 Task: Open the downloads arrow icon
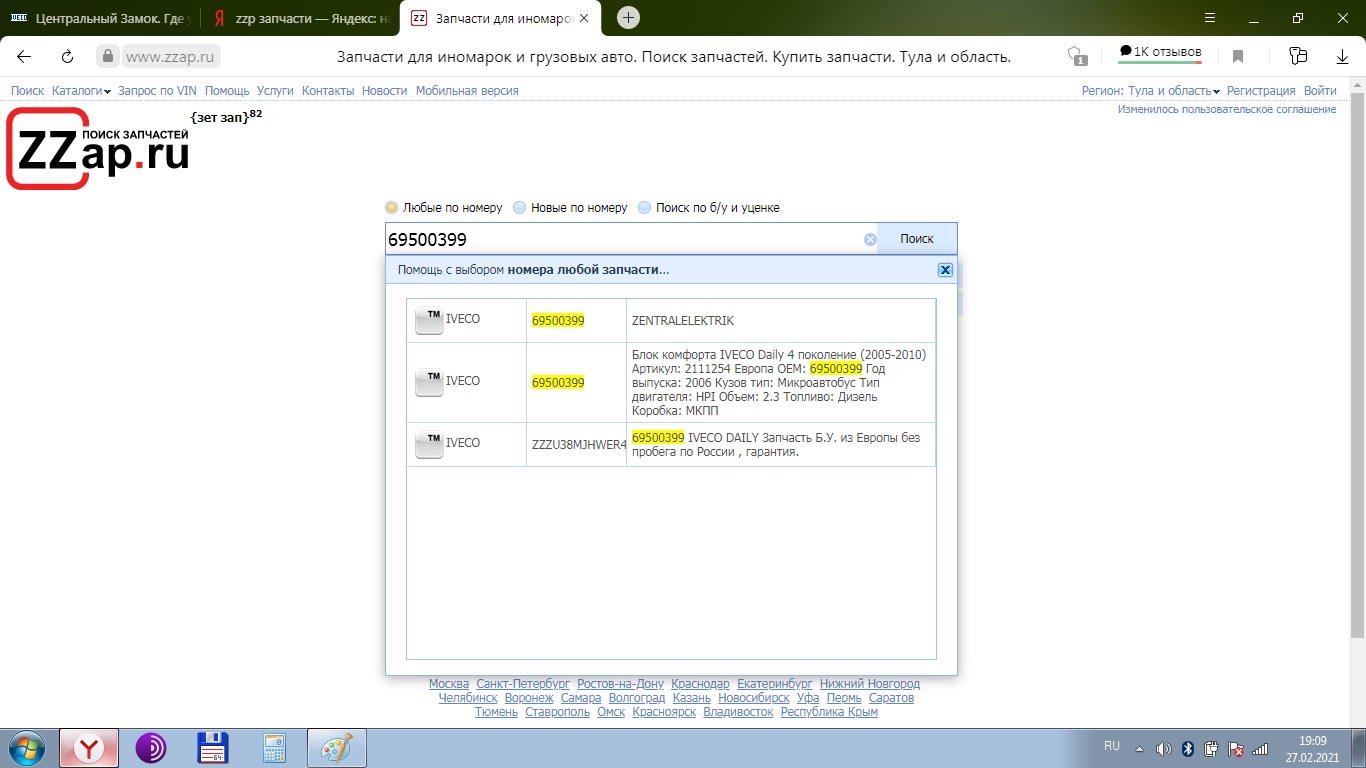click(1342, 57)
